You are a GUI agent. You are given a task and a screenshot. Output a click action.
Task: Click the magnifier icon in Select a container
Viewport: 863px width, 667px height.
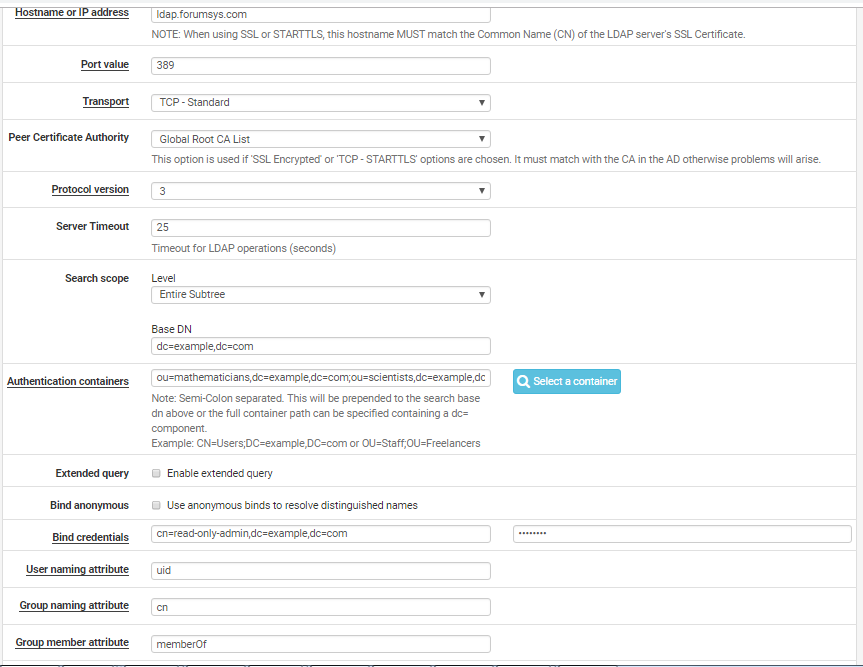(x=524, y=381)
